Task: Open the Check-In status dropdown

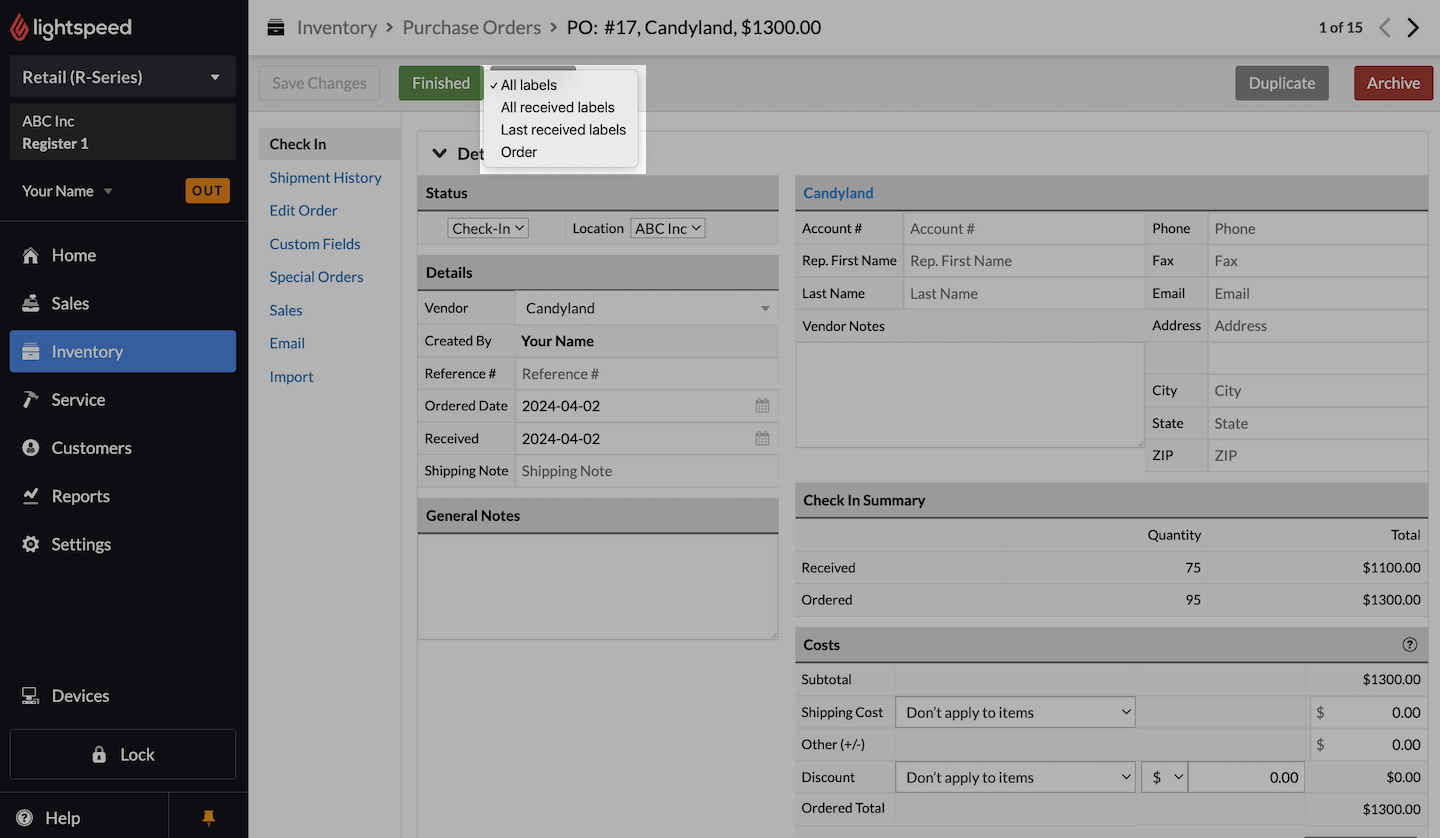Action: (488, 229)
